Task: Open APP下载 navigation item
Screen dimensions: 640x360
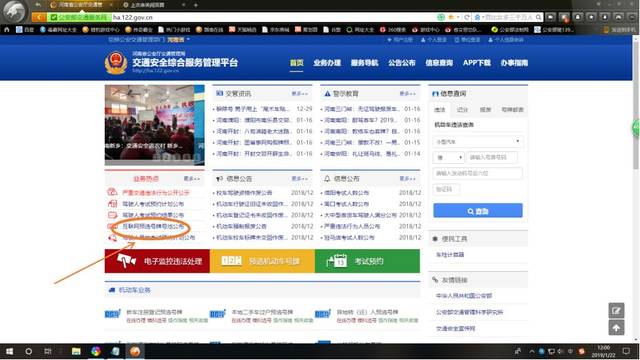Action: click(x=477, y=63)
